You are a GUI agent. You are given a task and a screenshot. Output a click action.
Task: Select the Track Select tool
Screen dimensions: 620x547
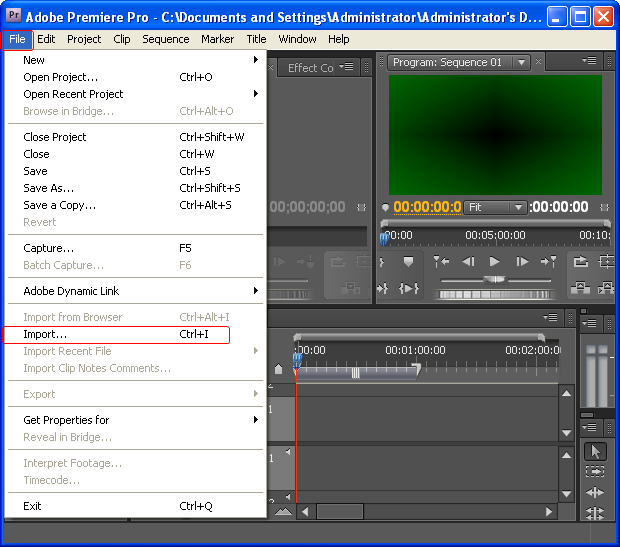[595, 471]
